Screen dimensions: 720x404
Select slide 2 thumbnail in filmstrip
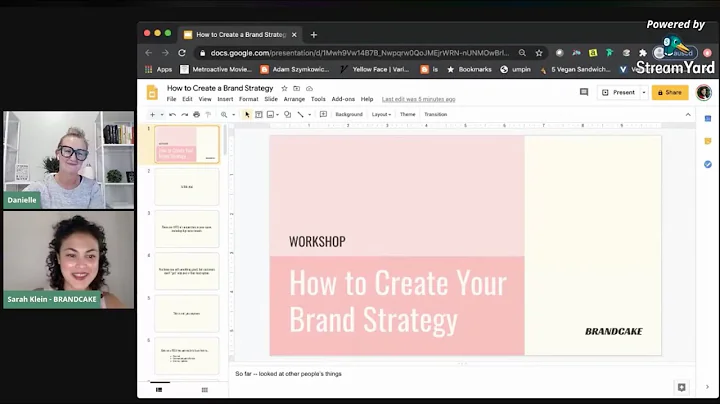pyautogui.click(x=187, y=187)
